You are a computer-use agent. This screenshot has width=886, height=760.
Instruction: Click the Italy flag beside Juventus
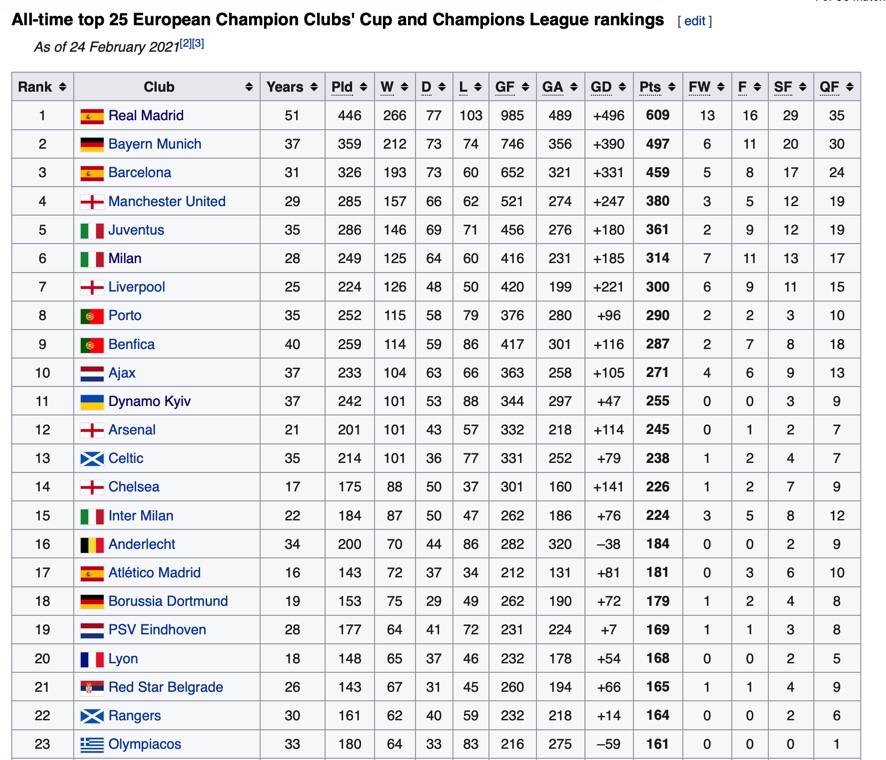coord(92,230)
